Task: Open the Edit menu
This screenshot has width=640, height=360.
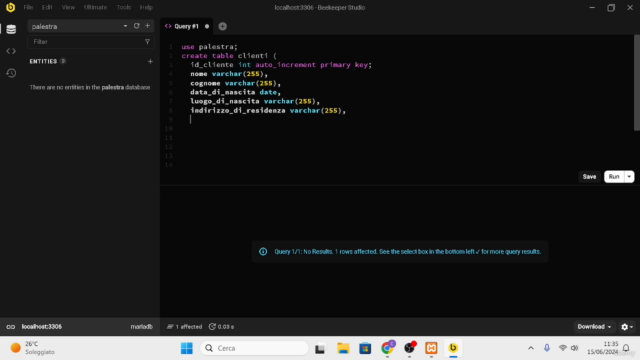Action: [47, 7]
